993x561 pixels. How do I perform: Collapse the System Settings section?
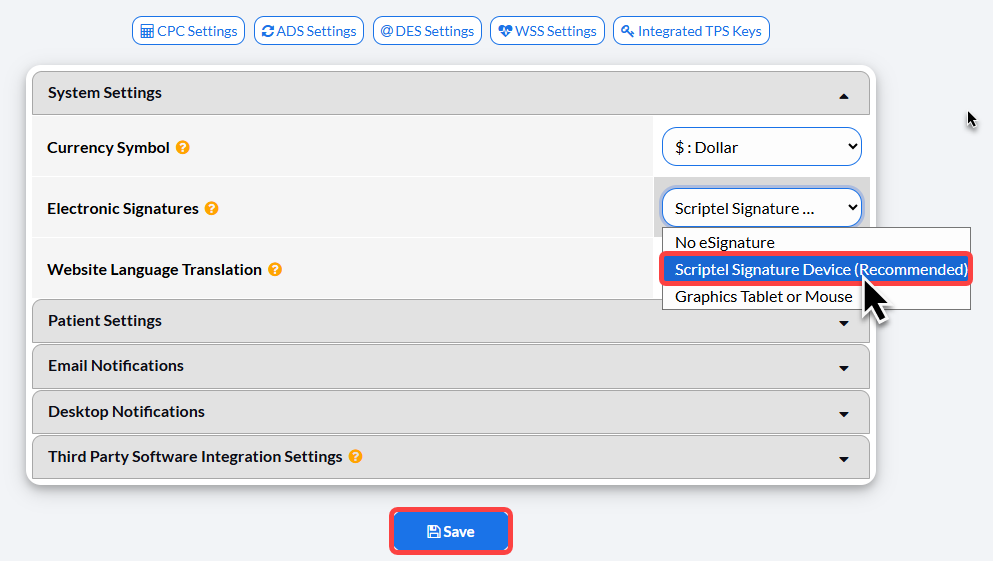pos(844,96)
